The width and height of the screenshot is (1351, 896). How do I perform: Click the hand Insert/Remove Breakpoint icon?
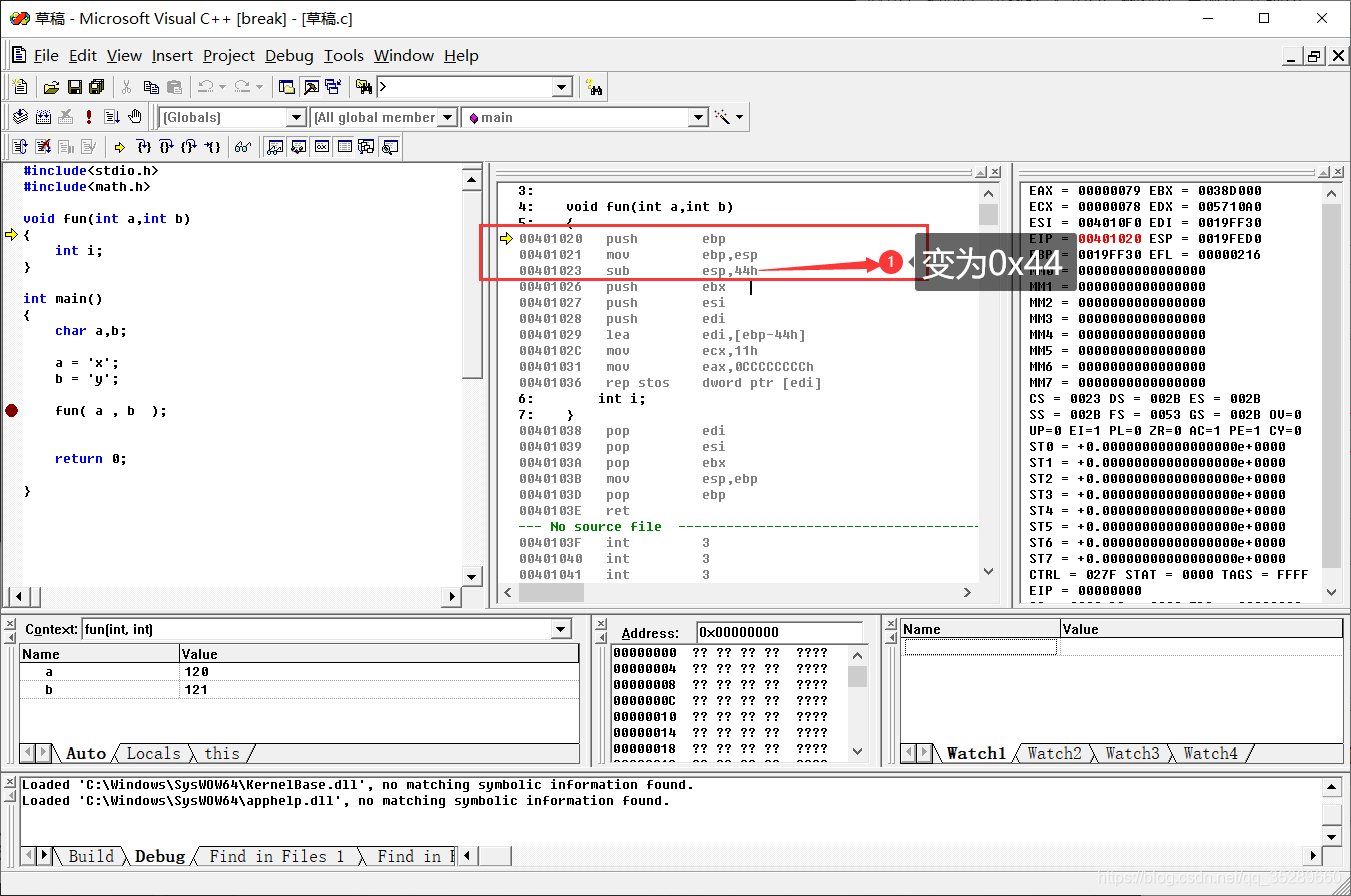point(135,117)
